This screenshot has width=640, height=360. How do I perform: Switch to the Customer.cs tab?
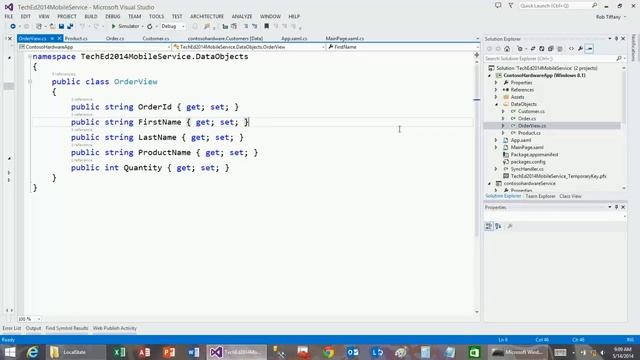pos(156,38)
